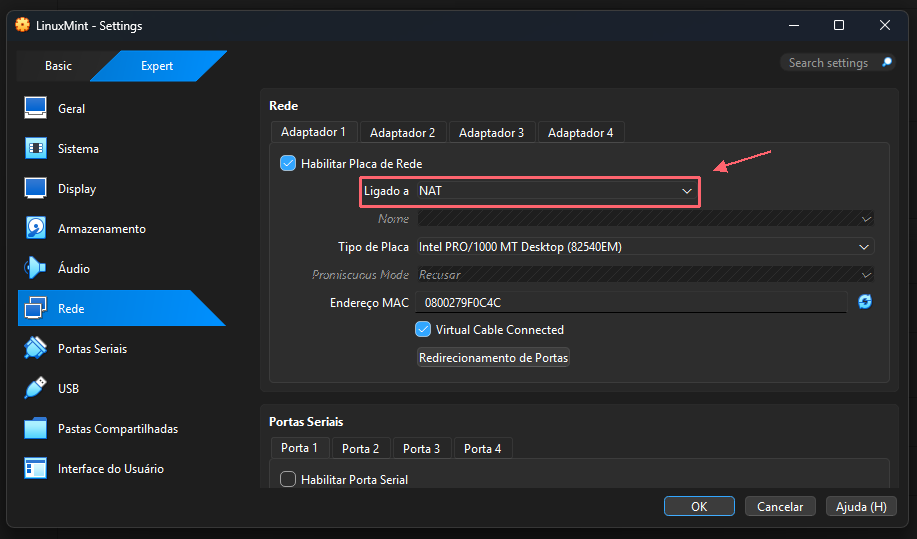The height and width of the screenshot is (539, 917).
Task: Maximize the LinuxMint Settings window
Action: pos(839,25)
